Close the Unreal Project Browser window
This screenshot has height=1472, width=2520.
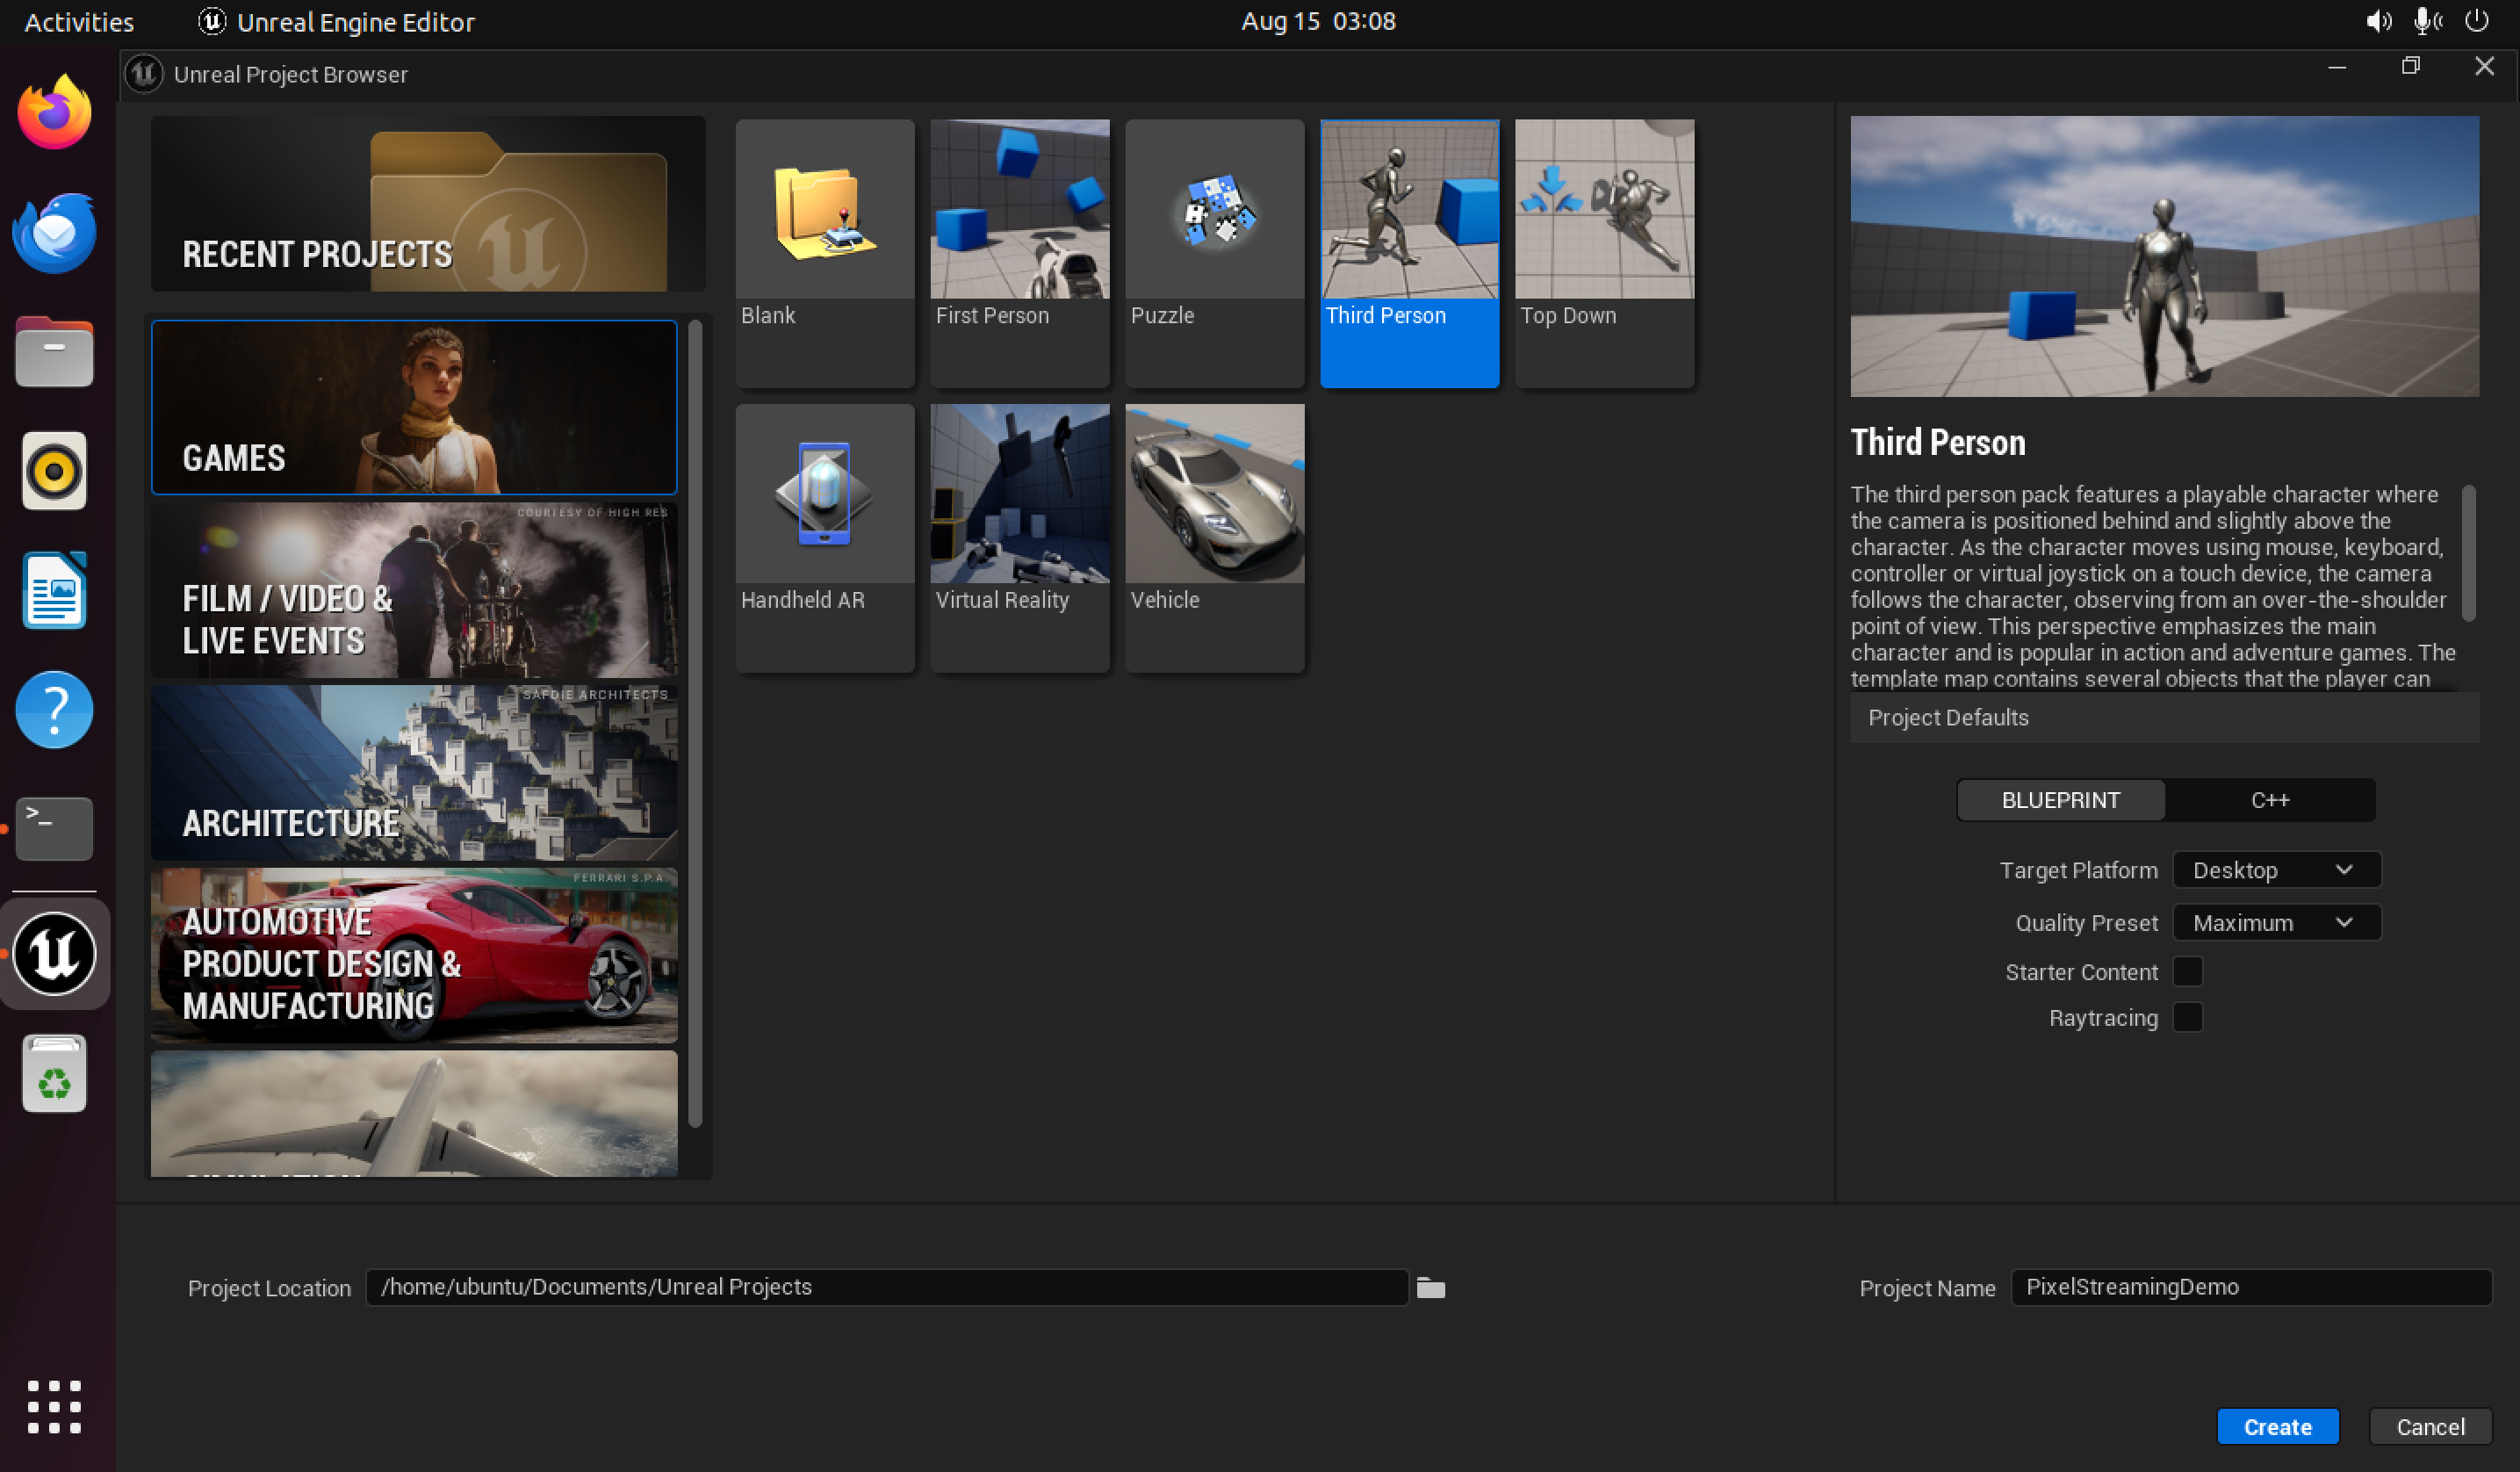[2484, 67]
